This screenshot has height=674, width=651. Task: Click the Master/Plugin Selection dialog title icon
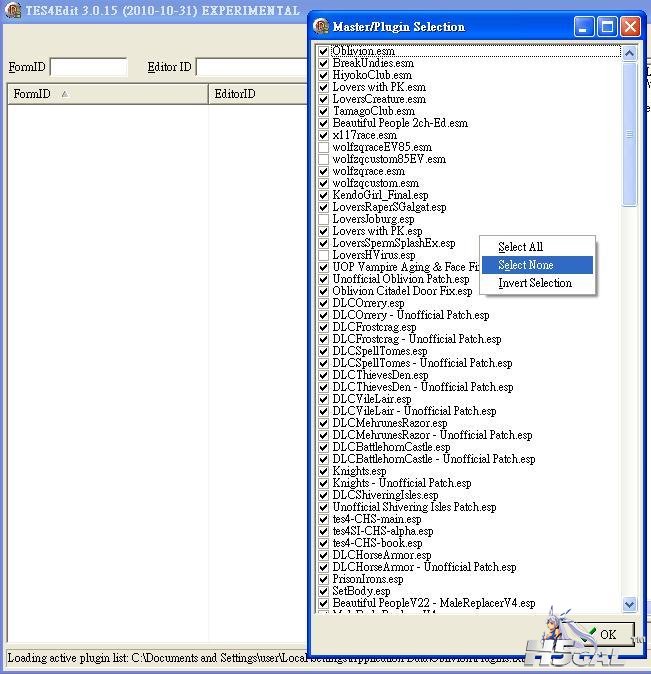pos(322,27)
